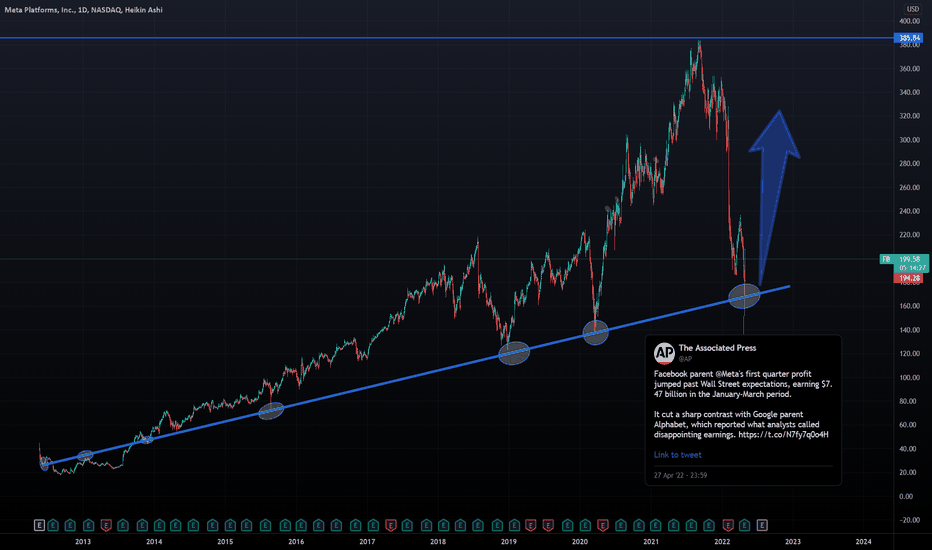This screenshot has height=550, width=932.
Task: Click the 240.00 price axis label
Action: (x=909, y=211)
